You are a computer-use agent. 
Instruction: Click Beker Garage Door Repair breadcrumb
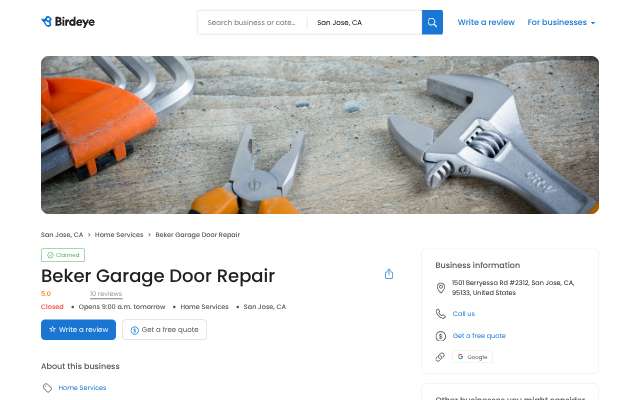click(x=198, y=235)
